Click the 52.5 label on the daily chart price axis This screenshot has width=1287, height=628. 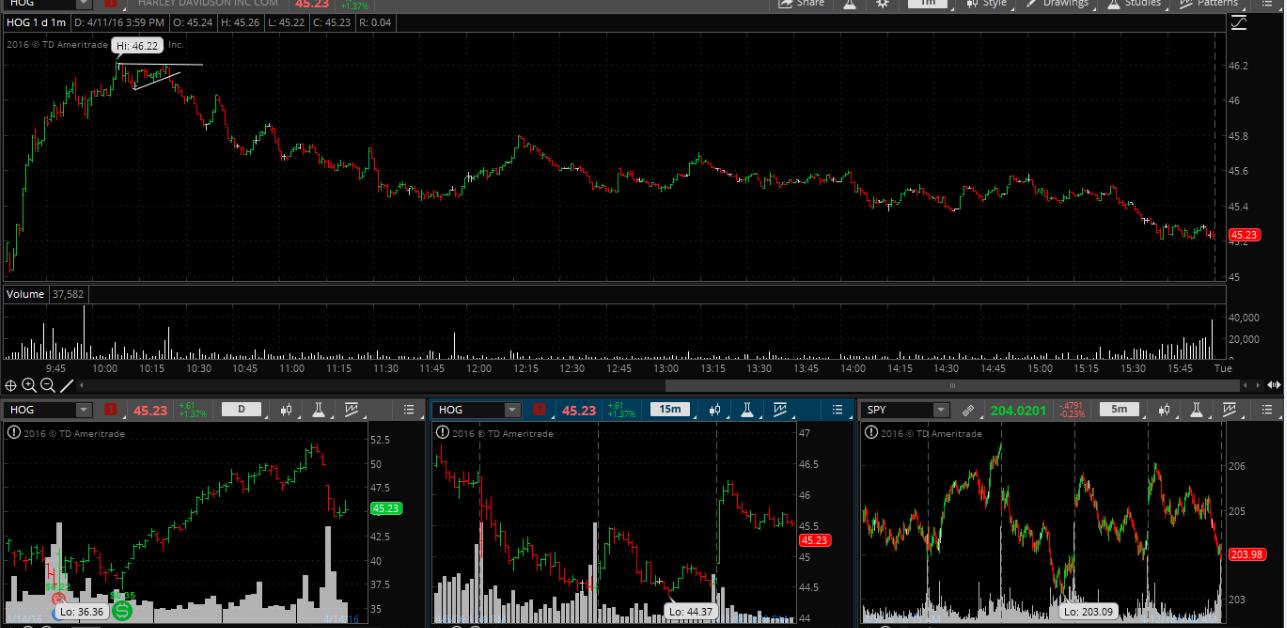tap(382, 440)
